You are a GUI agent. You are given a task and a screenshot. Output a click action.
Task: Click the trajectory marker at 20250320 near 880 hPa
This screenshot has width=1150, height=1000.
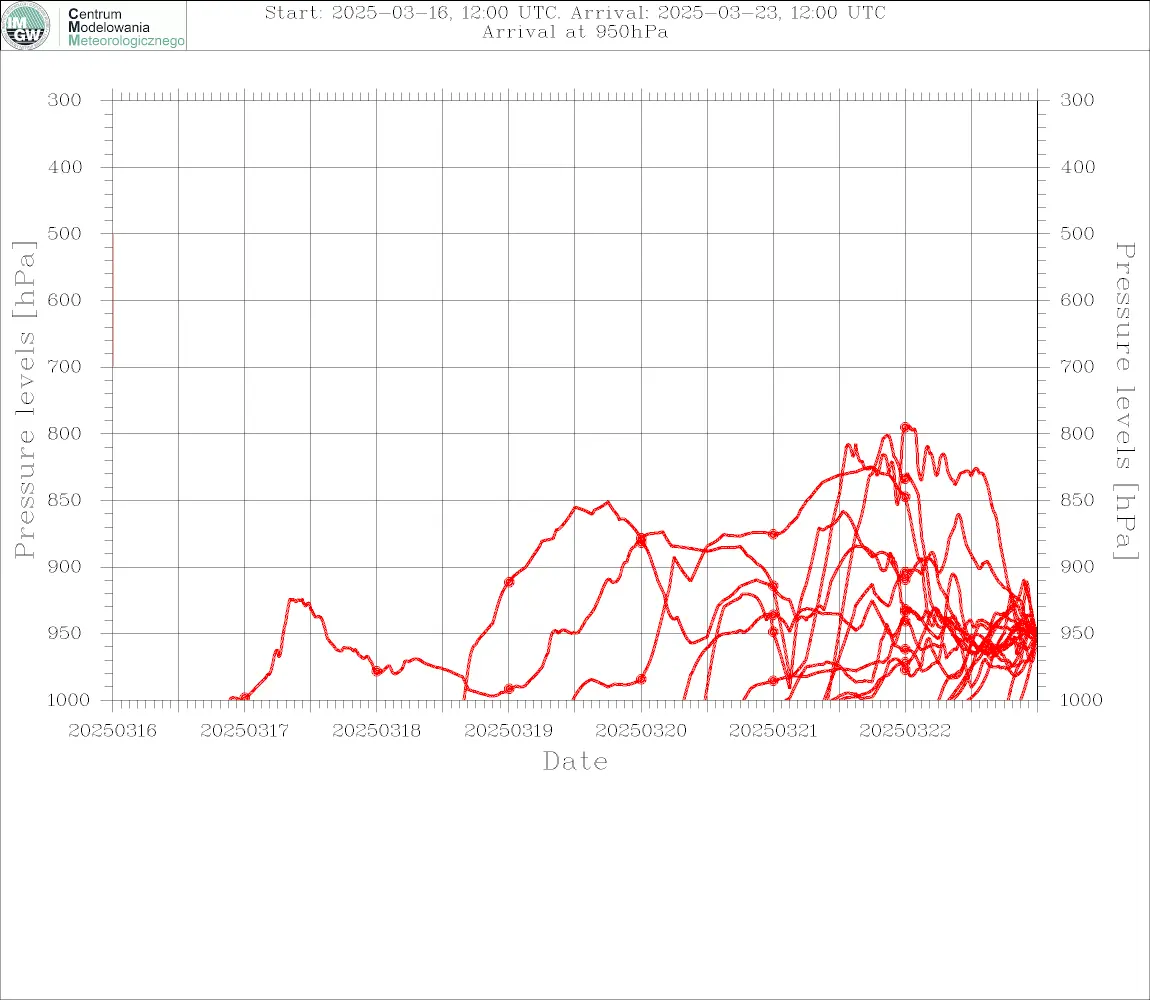click(x=641, y=540)
